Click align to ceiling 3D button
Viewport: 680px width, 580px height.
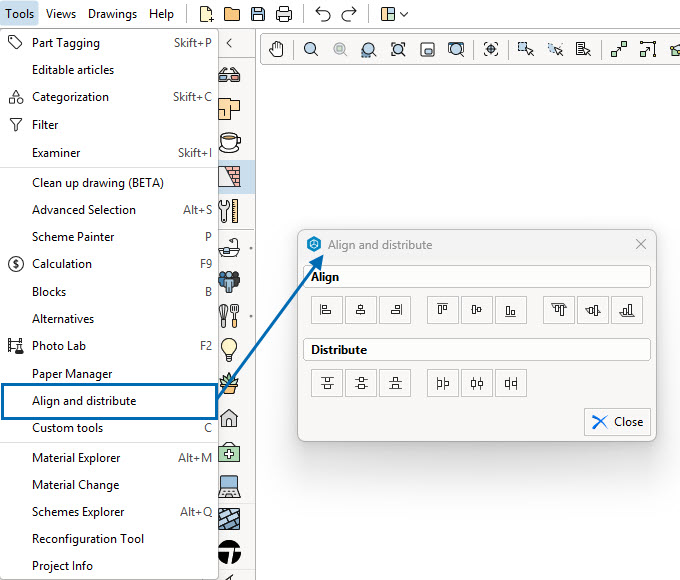[x=559, y=310]
